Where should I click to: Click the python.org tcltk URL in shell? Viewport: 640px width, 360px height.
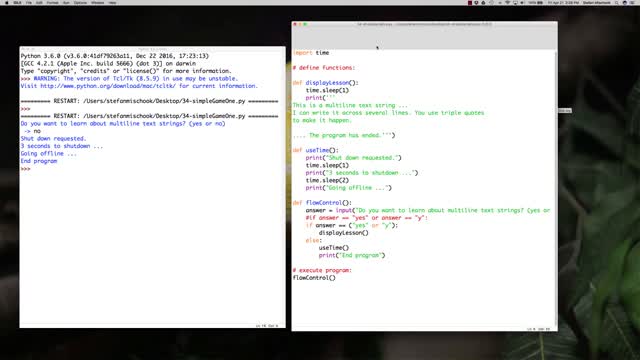[108, 86]
